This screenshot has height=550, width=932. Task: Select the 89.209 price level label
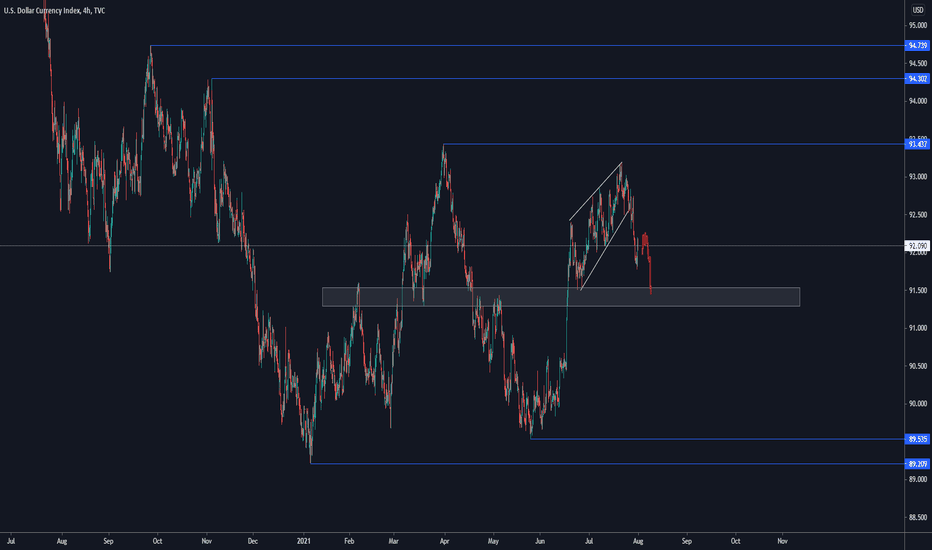pyautogui.click(x=917, y=464)
